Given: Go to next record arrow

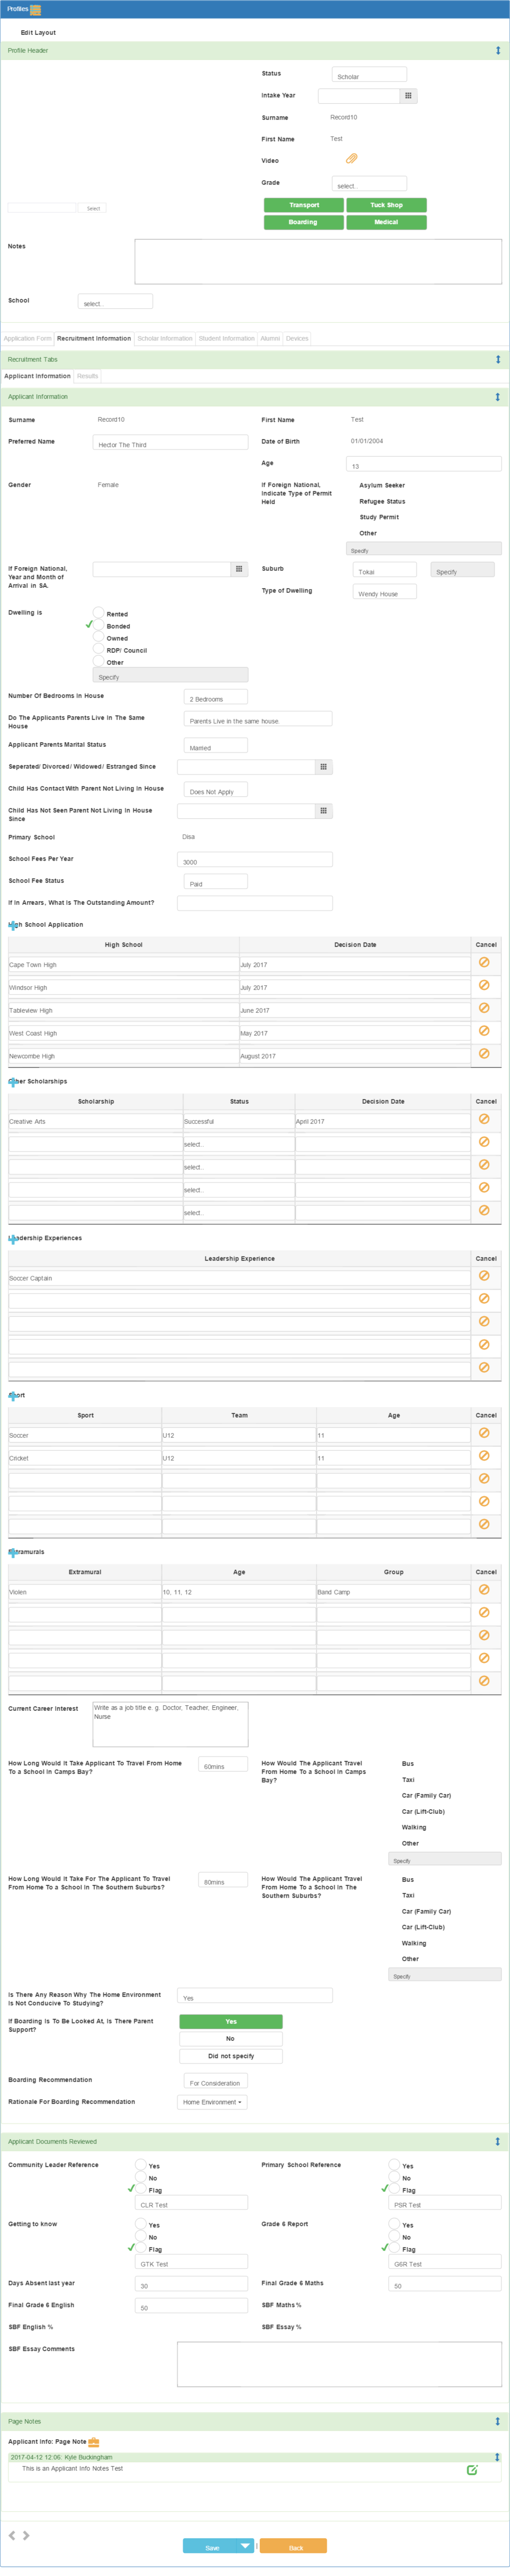Looking at the screenshot, I should tap(26, 2535).
